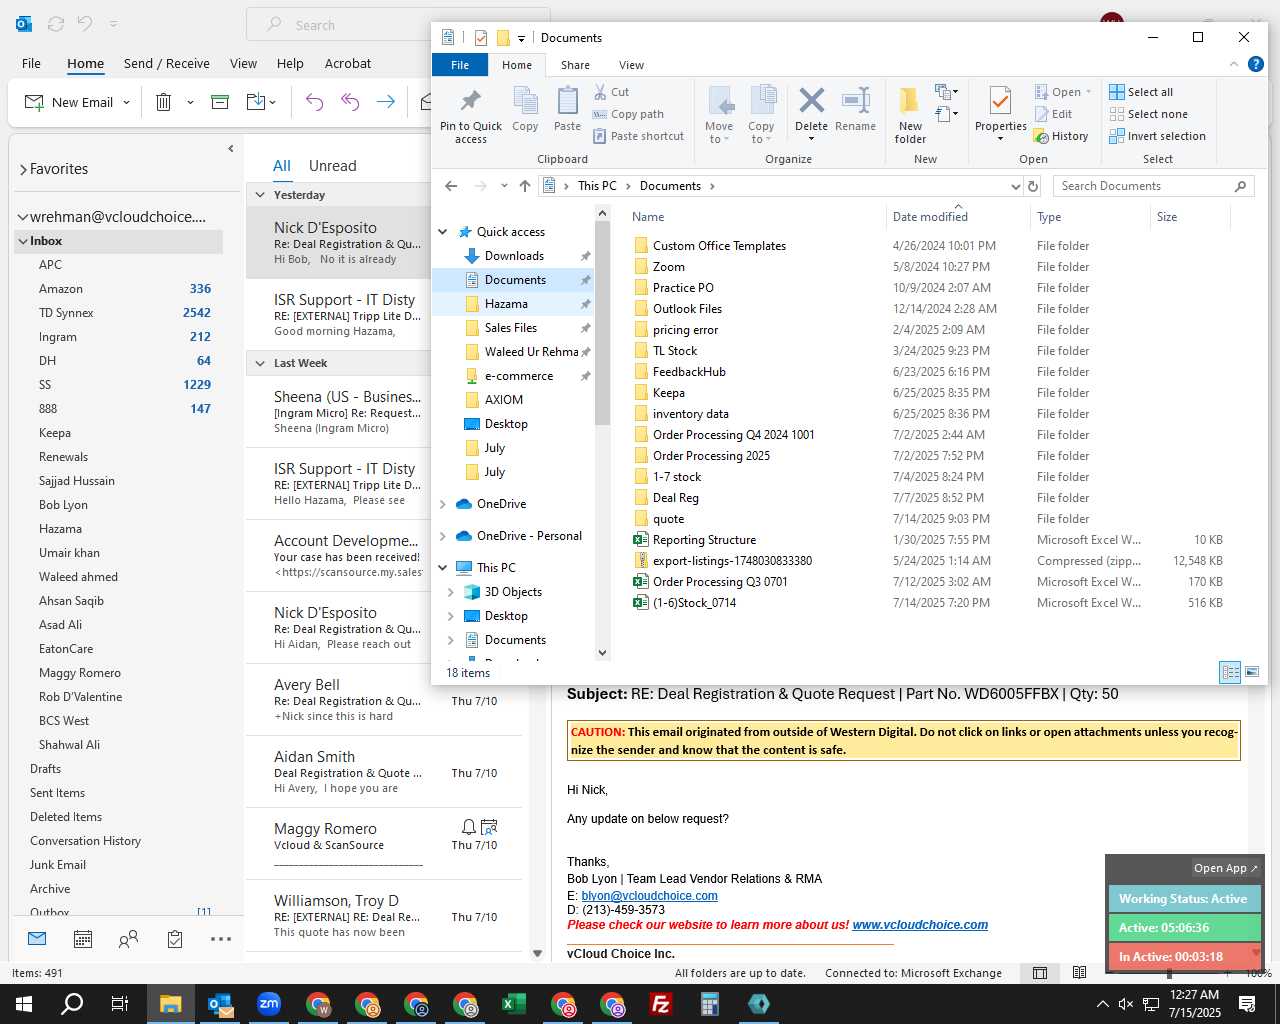Viewport: 1280px width, 1024px height.
Task: Click the Windows Start button
Action: (24, 1004)
